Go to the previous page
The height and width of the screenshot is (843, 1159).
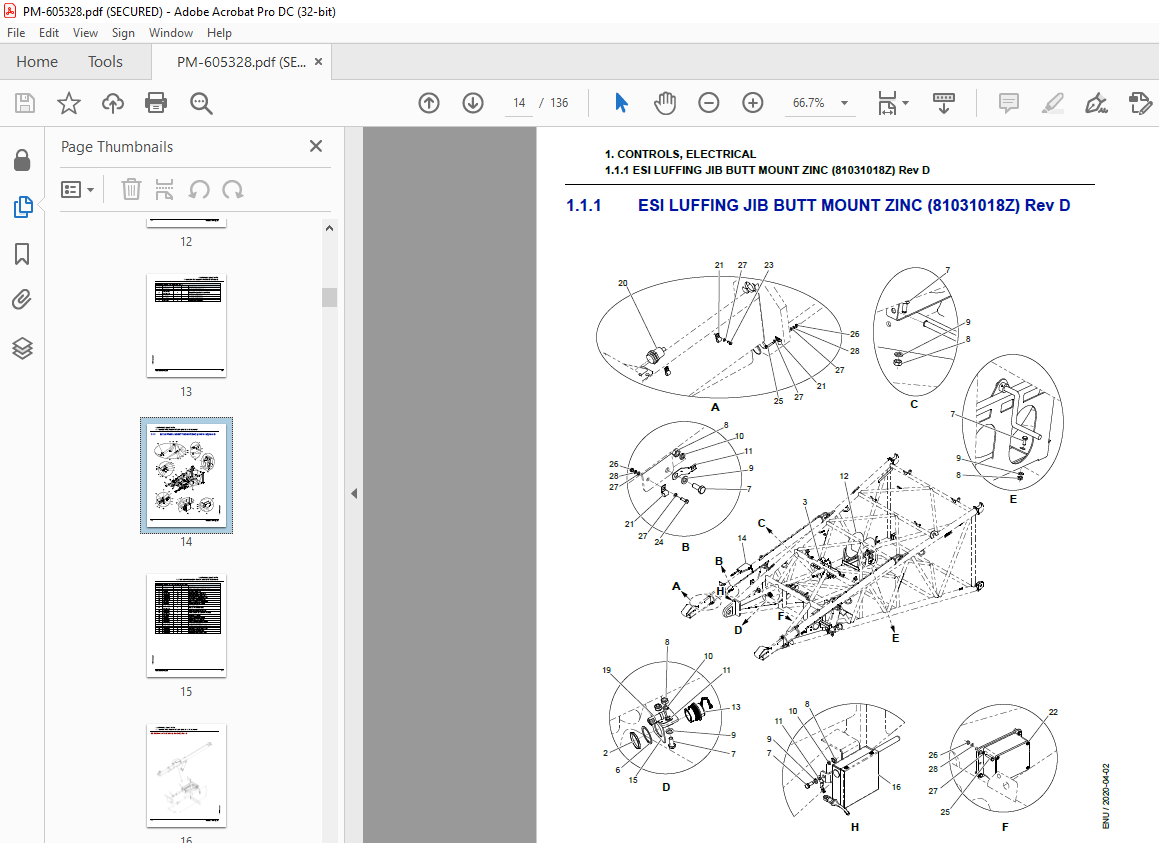pyautogui.click(x=429, y=103)
